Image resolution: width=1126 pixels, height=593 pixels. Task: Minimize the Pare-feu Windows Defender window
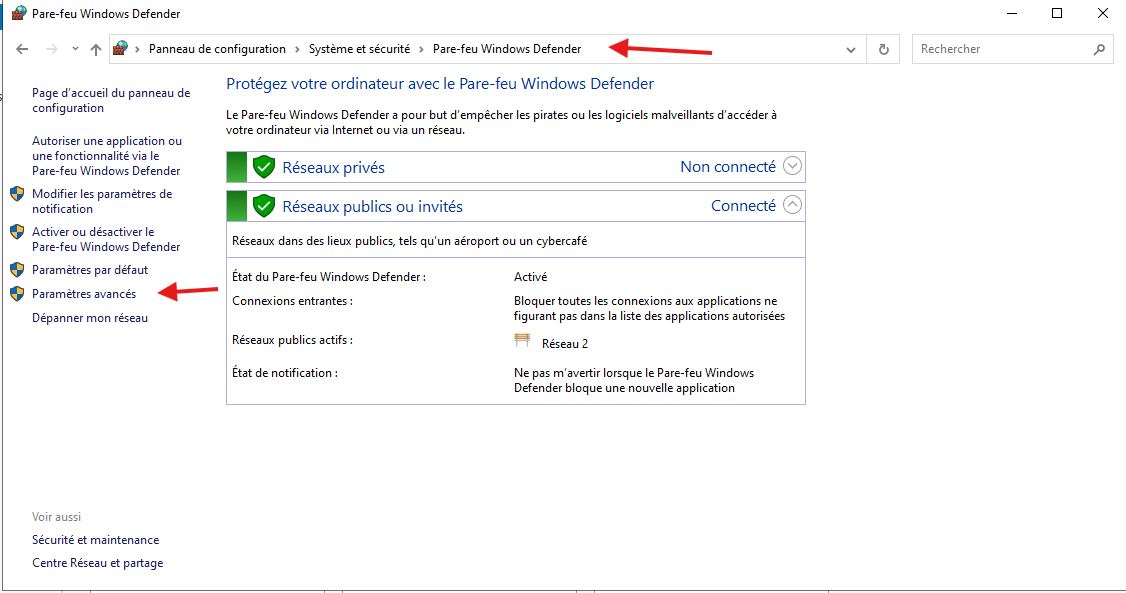(x=1013, y=14)
